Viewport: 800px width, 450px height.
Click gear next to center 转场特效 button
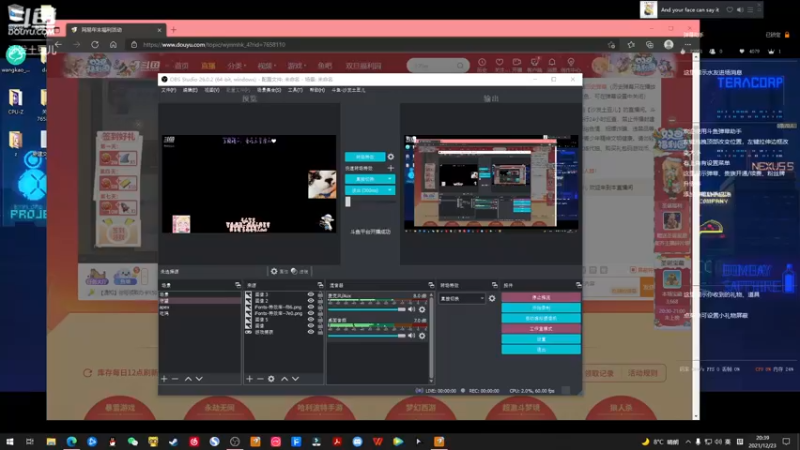pyautogui.click(x=391, y=157)
